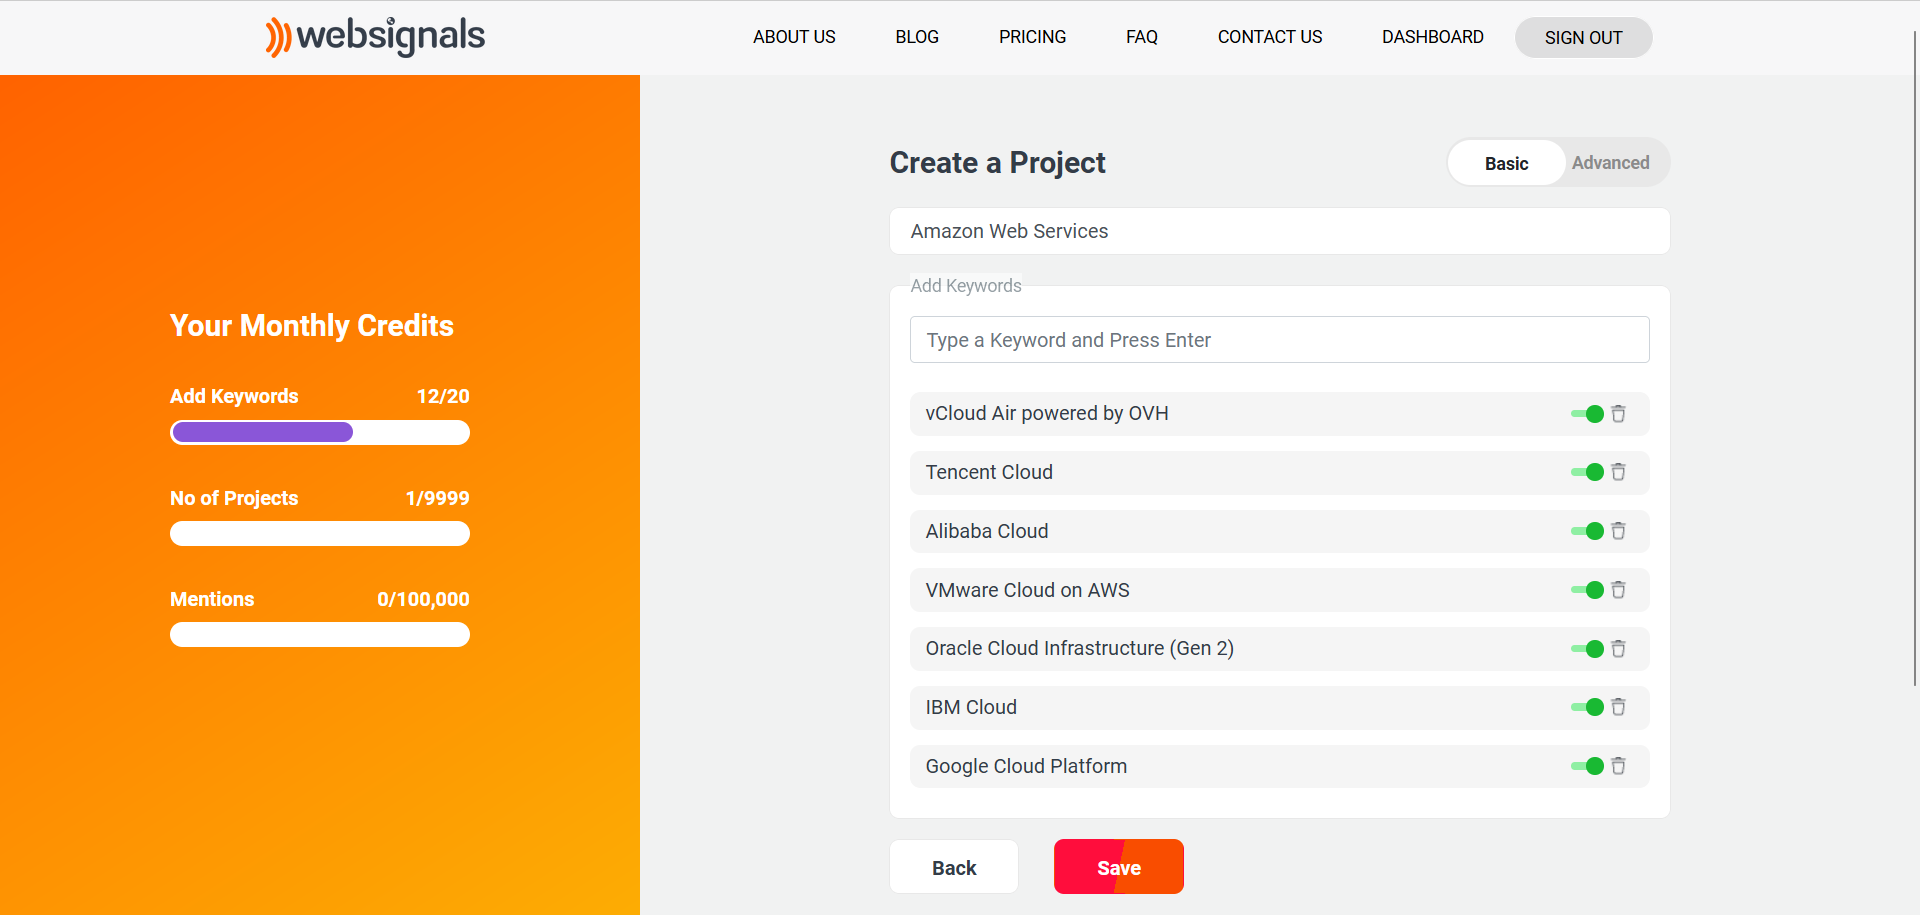Click the Create a Project heading
This screenshot has width=1920, height=915.
click(997, 163)
